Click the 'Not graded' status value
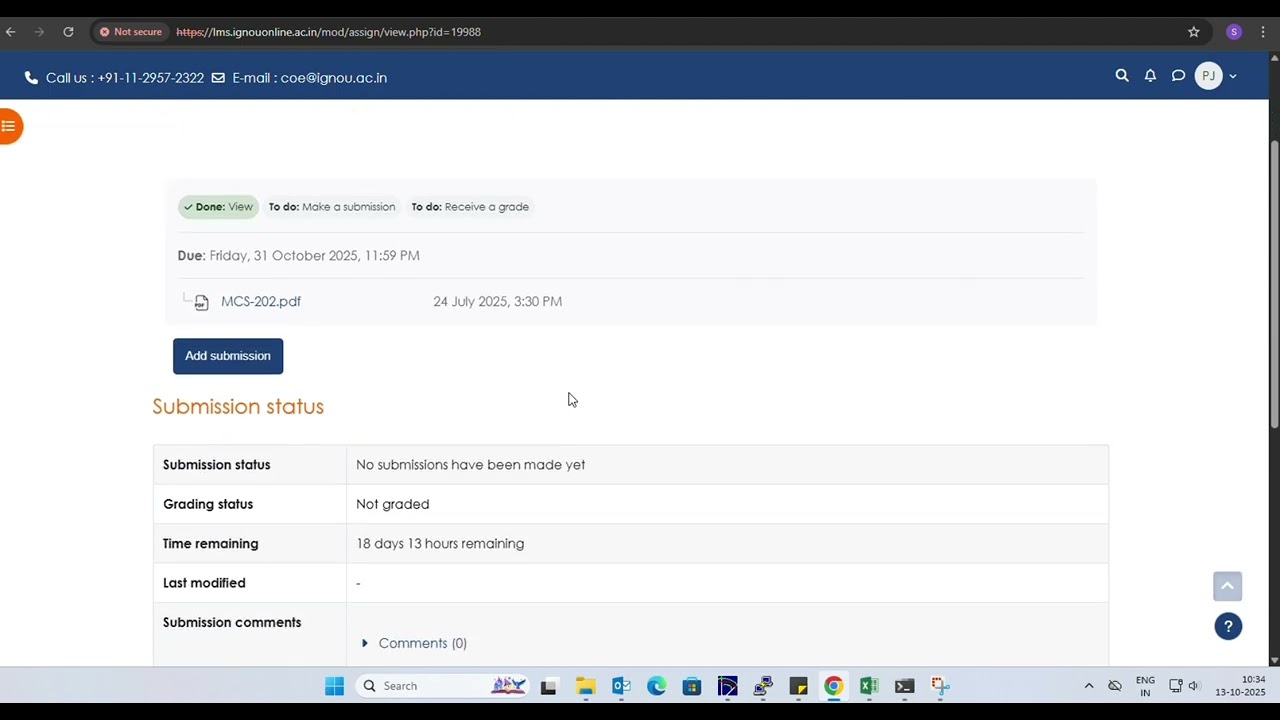 pyautogui.click(x=392, y=504)
